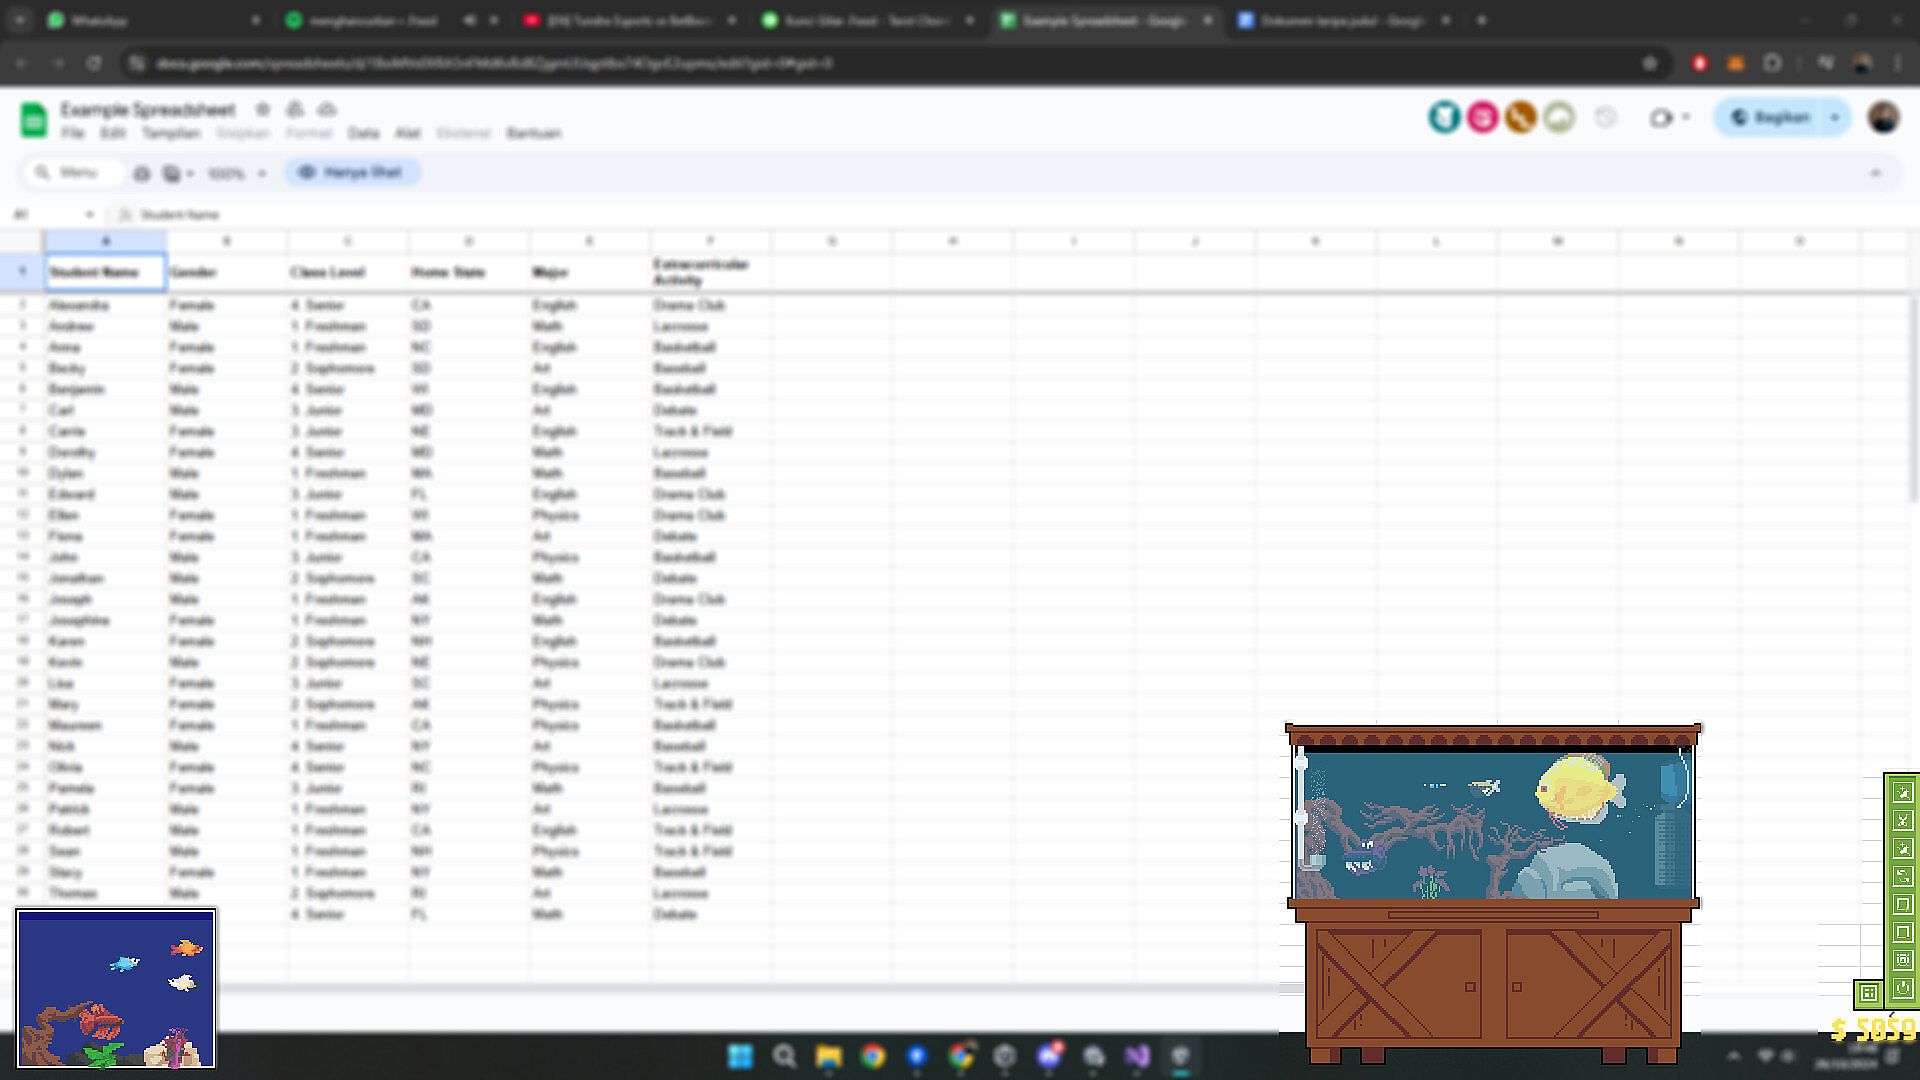Click the print icon in the Sheets toolbar
Image resolution: width=1920 pixels, height=1080 pixels.
tap(142, 173)
